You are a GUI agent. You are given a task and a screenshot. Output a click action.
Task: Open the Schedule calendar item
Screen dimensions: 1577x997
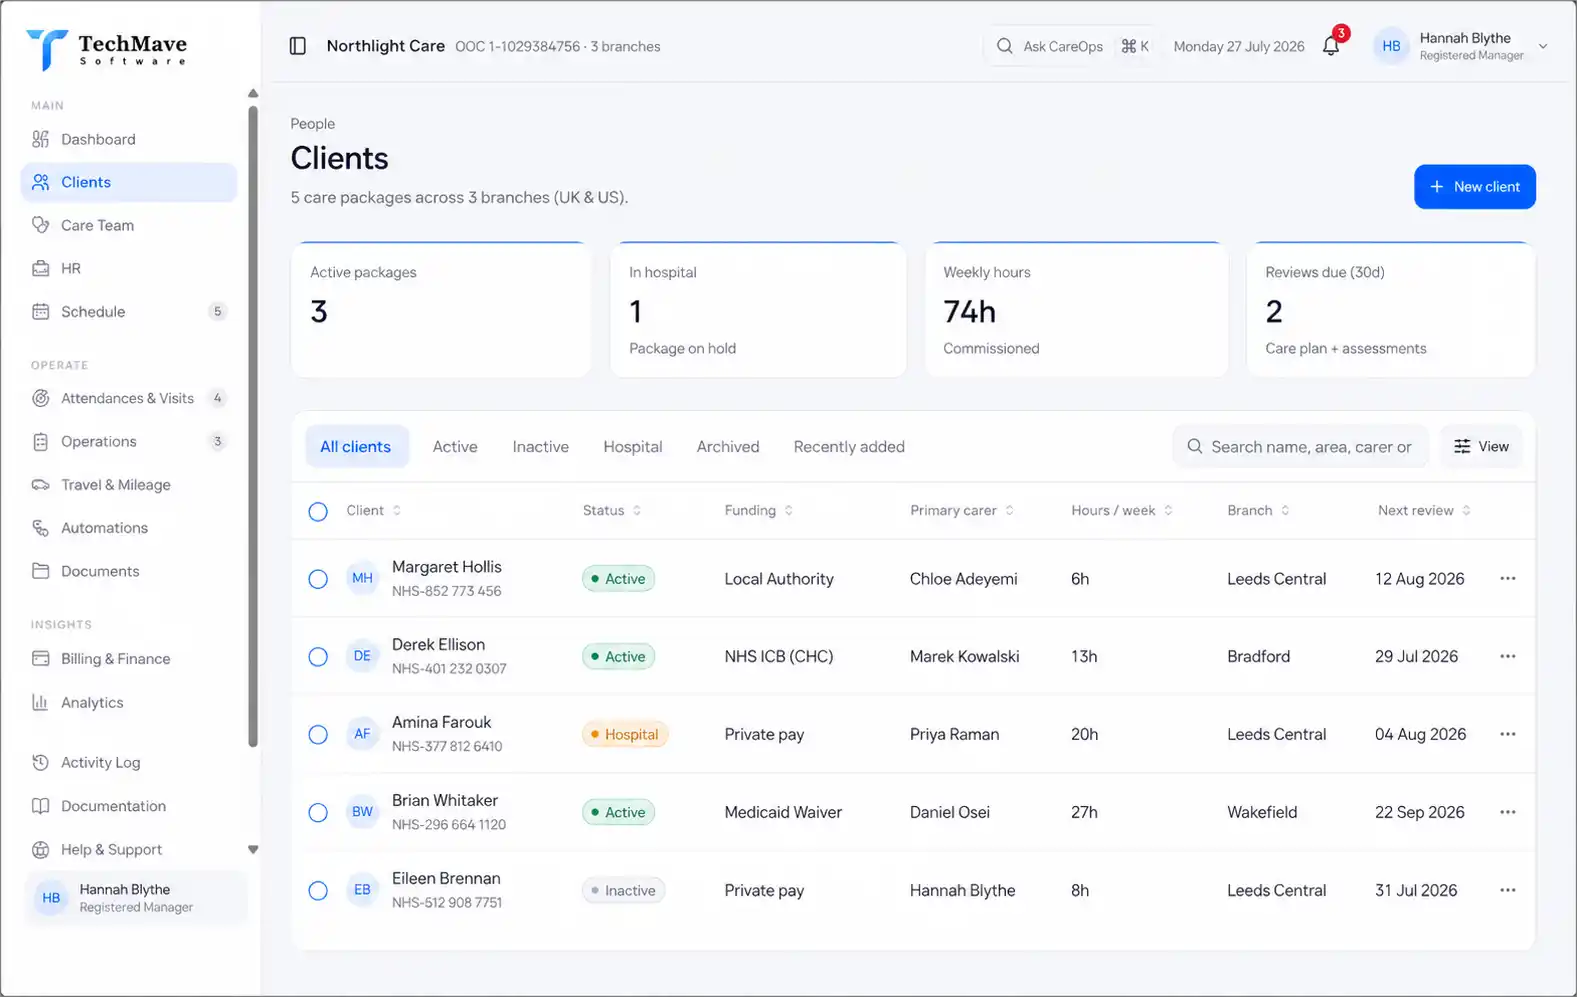pos(128,311)
